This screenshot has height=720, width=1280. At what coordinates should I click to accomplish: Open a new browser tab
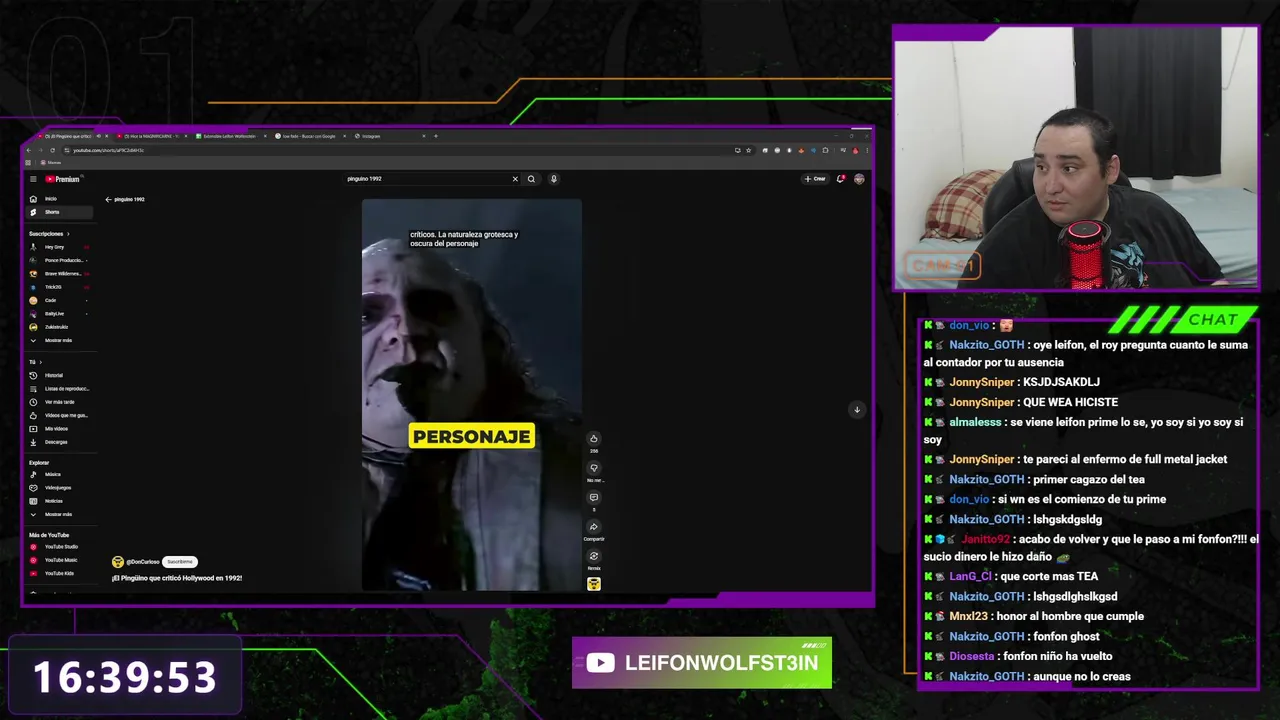click(x=435, y=136)
